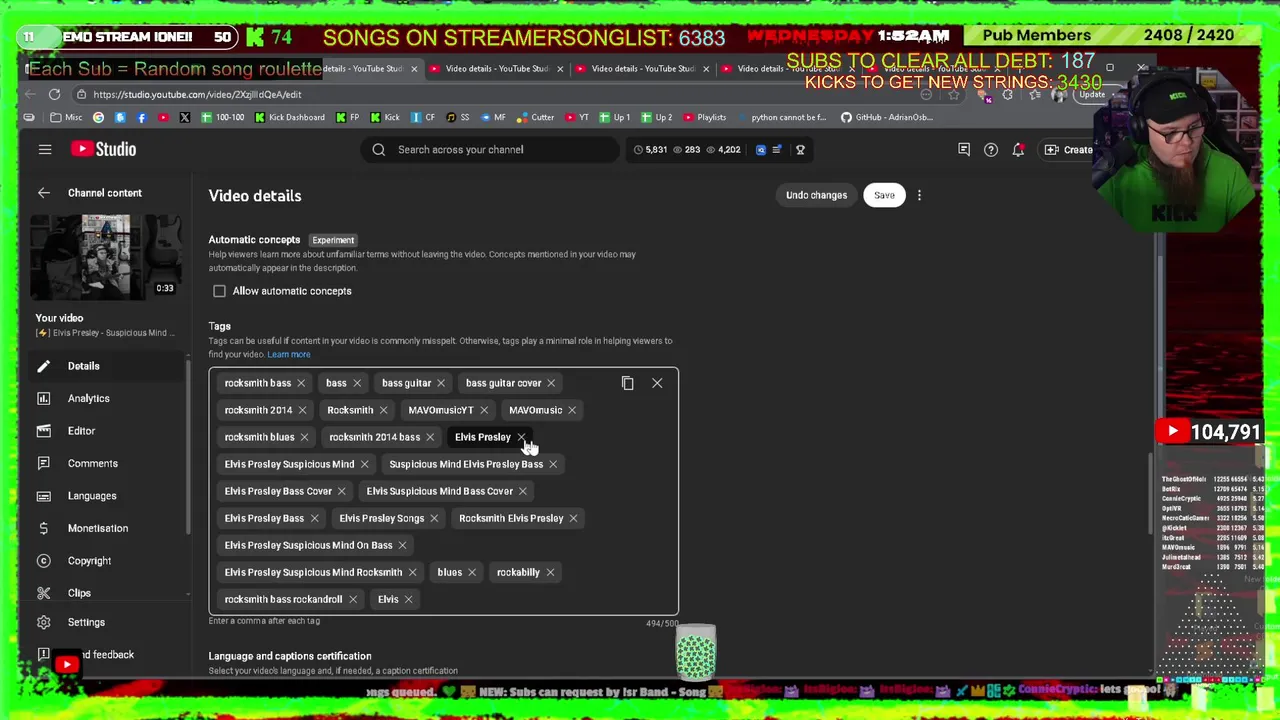The width and height of the screenshot is (1280, 720).
Task: Open Editor in the sidebar
Action: point(105,431)
